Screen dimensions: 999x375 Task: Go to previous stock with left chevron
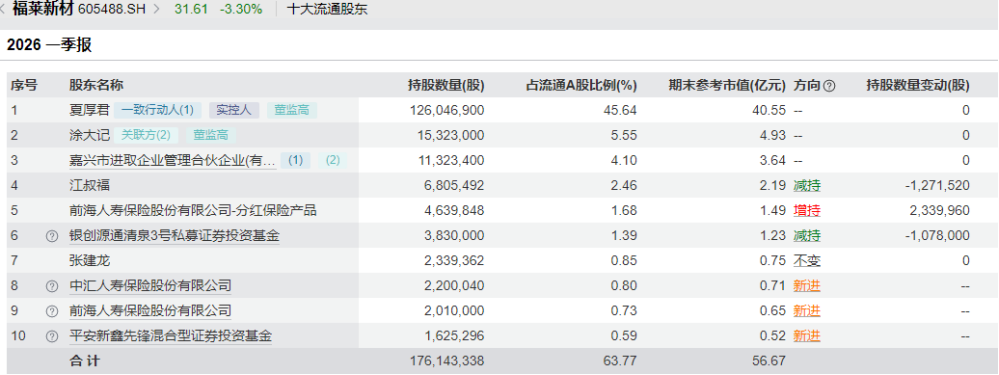coord(3,10)
